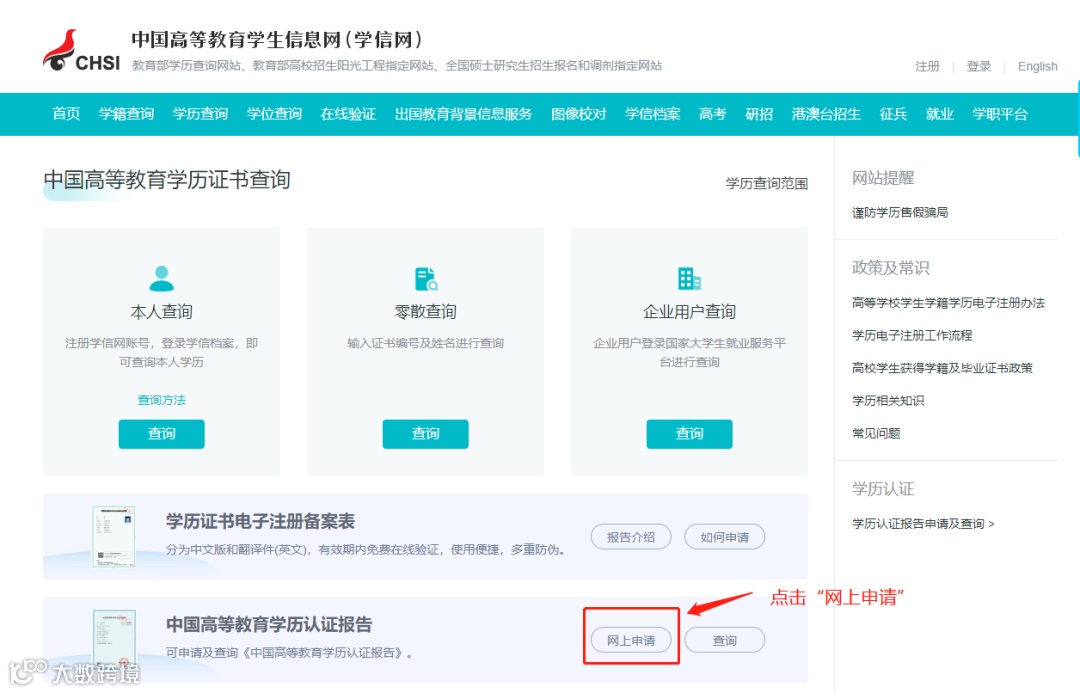Open 学历认证报告申请及查询 link
The image size is (1080, 693).
923,524
